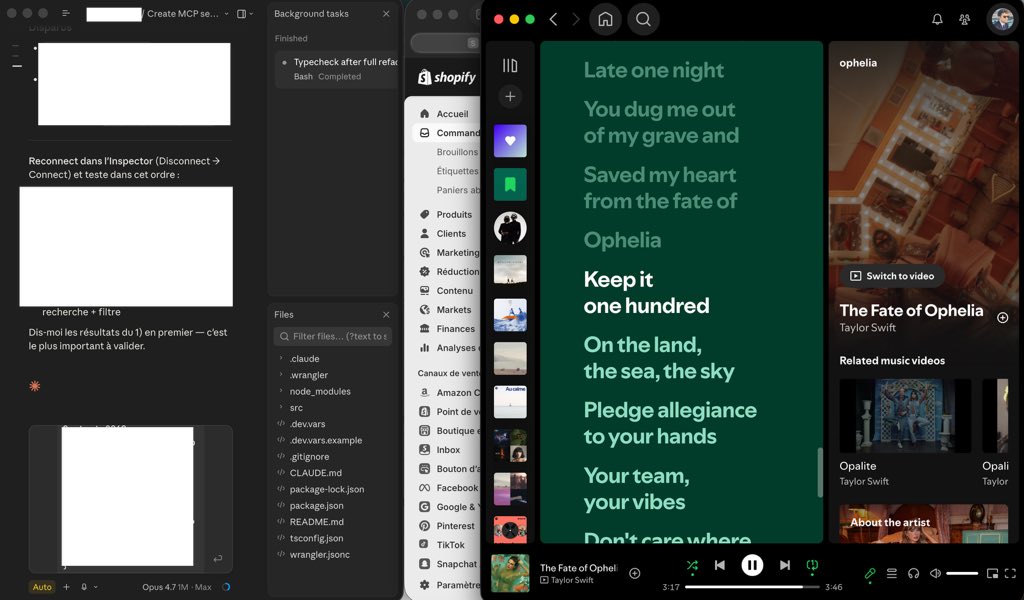Image resolution: width=1024 pixels, height=600 pixels.
Task: Add The Fate of Ophelia from side panel
Action: (x=1002, y=317)
